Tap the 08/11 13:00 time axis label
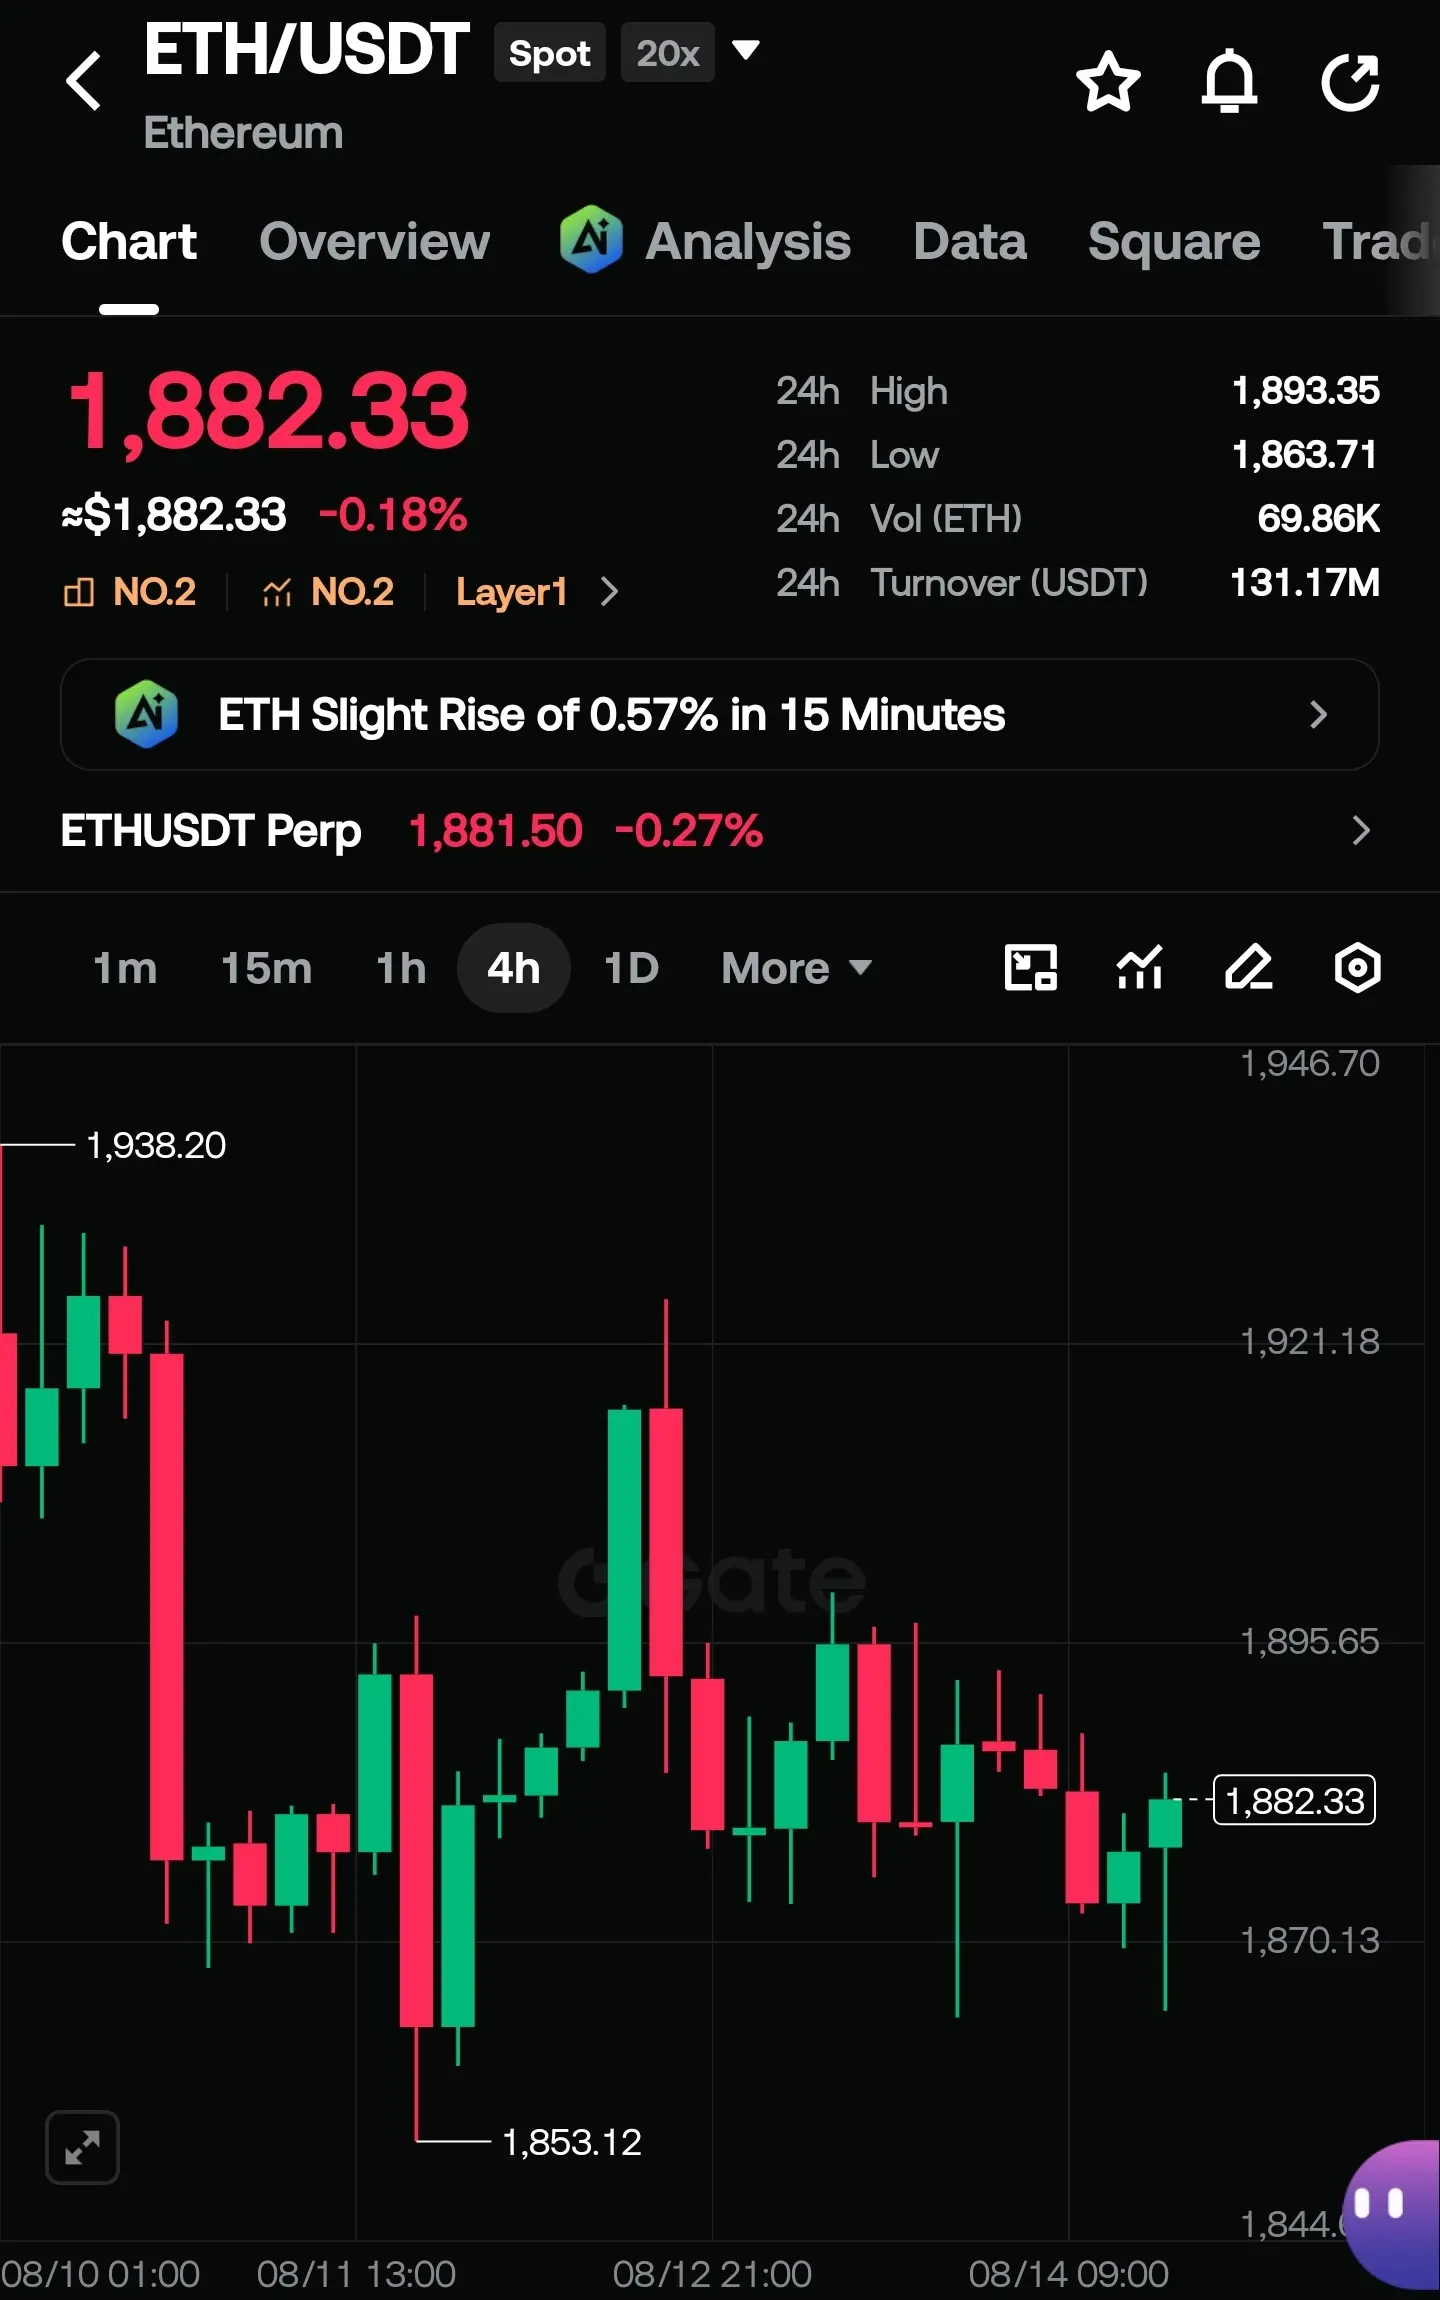The height and width of the screenshot is (2300, 1440). coord(356,2273)
